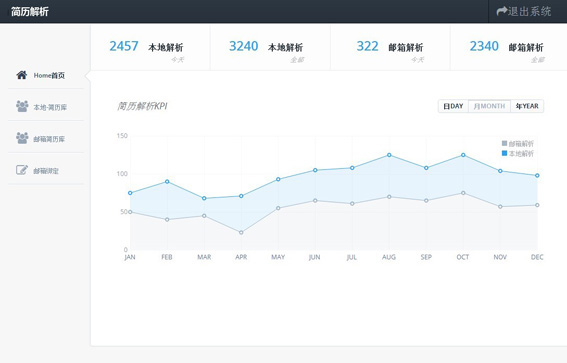This screenshot has height=363, width=567.
Task: Select the blue 本地解析 point for APR
Action: point(241,196)
